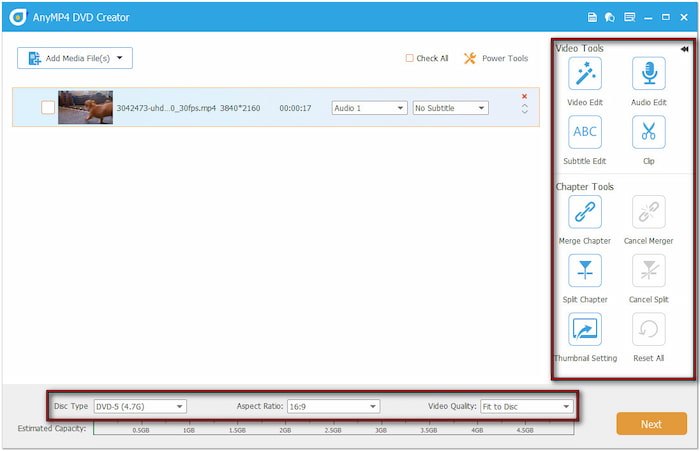
Task: Expand the Add Media File(s) dropdown arrow
Action: coord(120,58)
